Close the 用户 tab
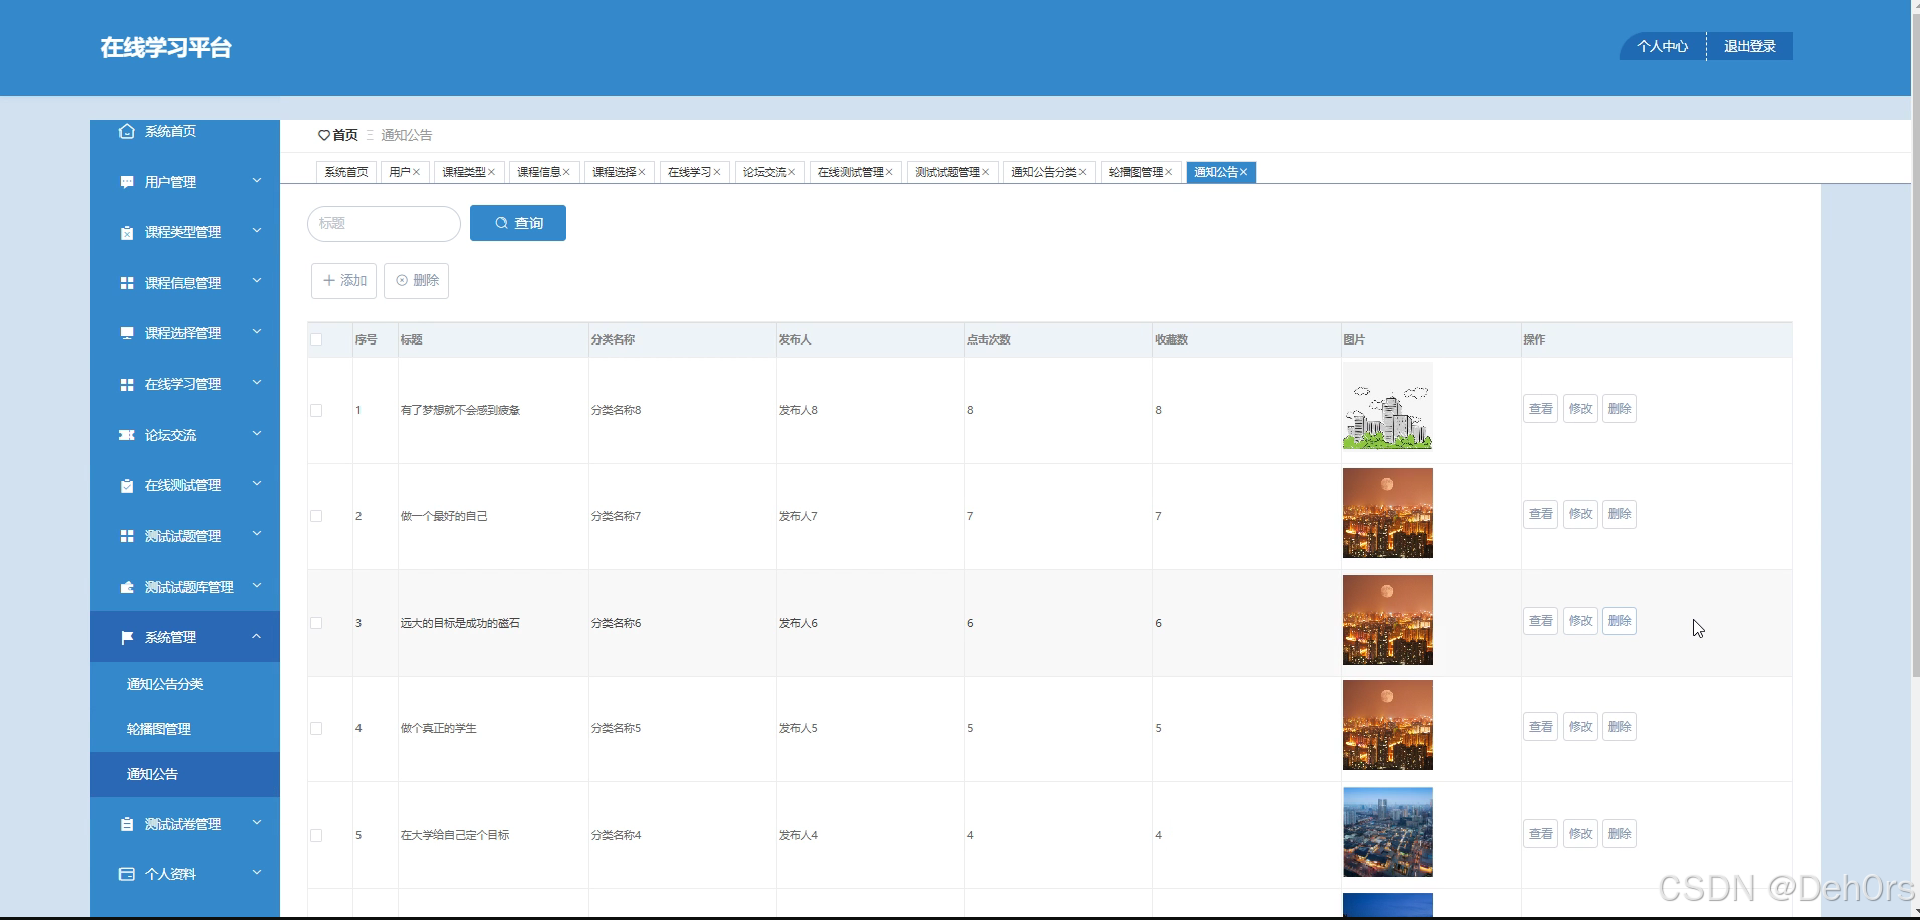 tap(417, 172)
